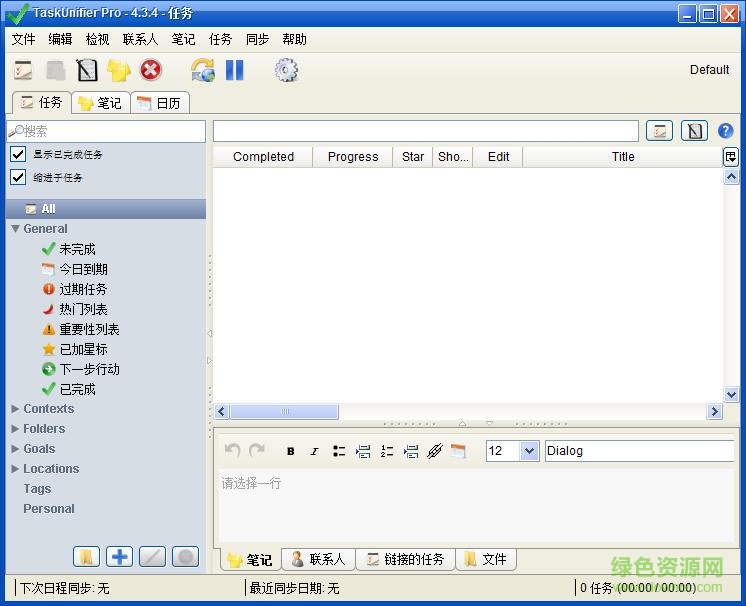Click the blue help question mark icon
Viewport: 746px width, 606px height.
(726, 131)
